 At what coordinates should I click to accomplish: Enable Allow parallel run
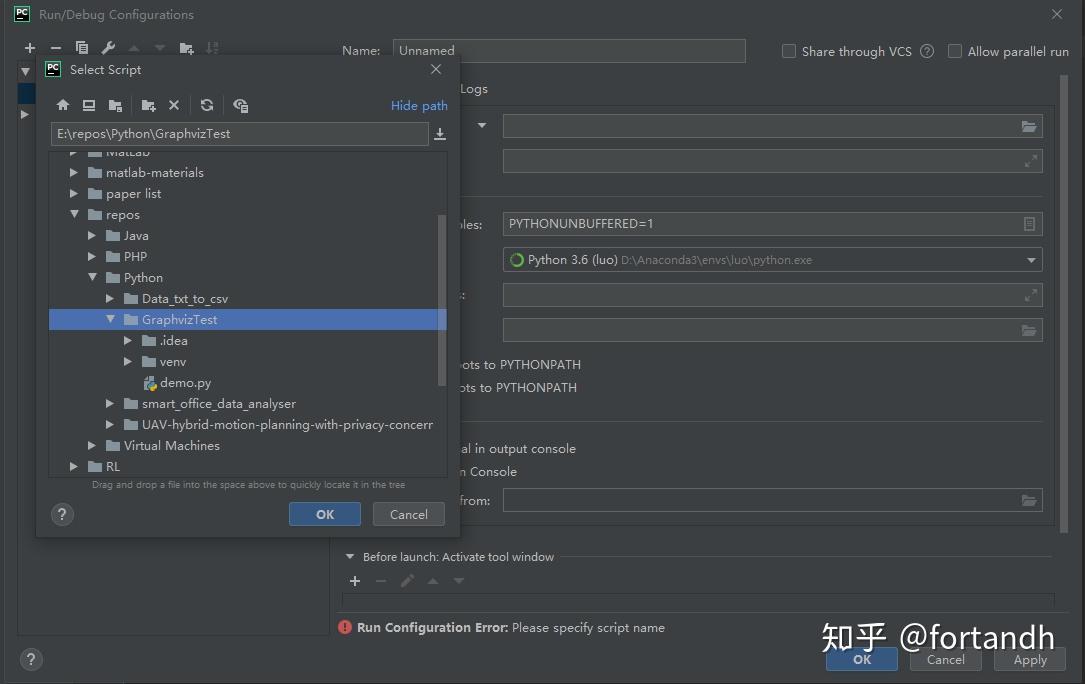955,51
